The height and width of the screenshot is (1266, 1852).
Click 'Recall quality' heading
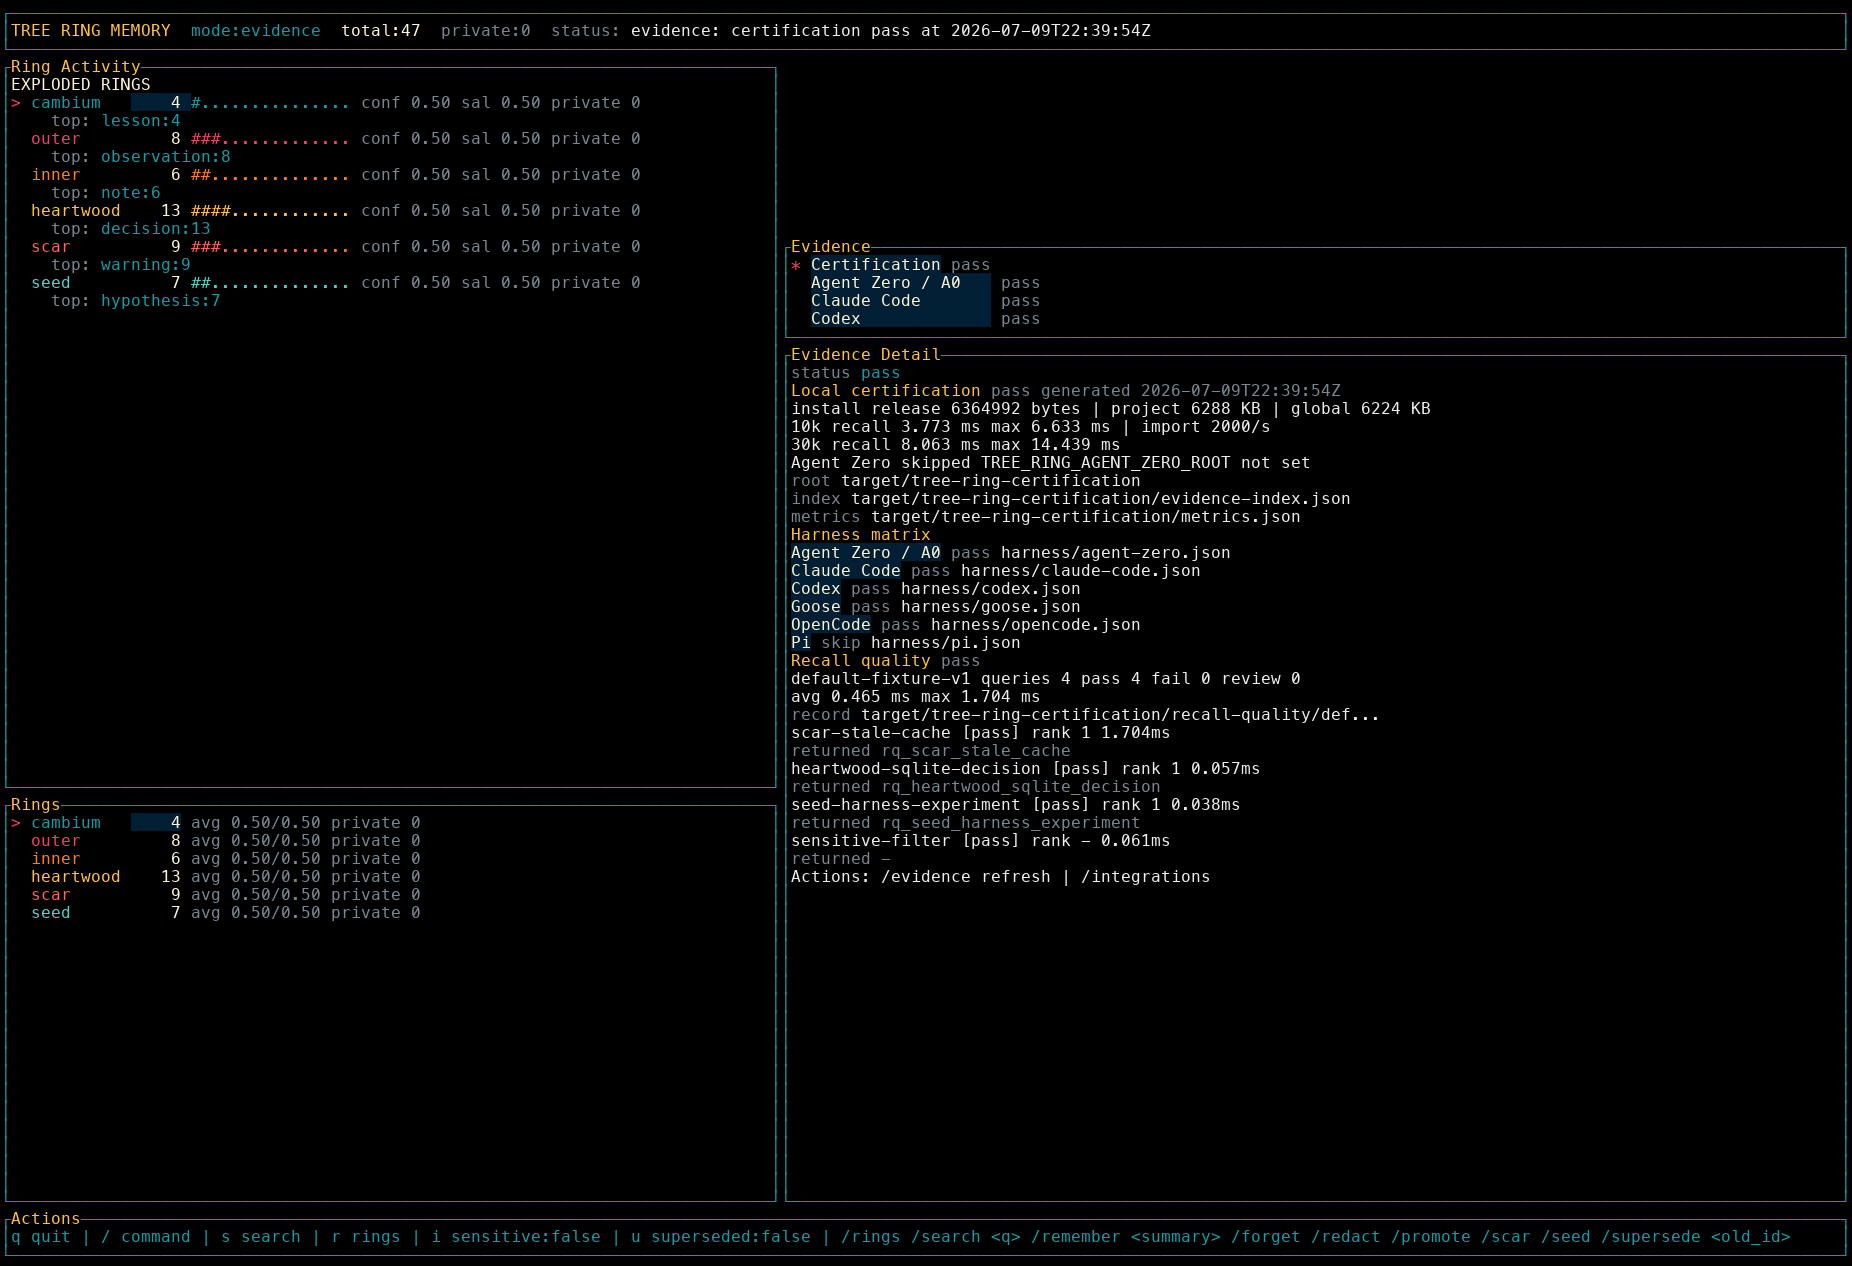861,661
